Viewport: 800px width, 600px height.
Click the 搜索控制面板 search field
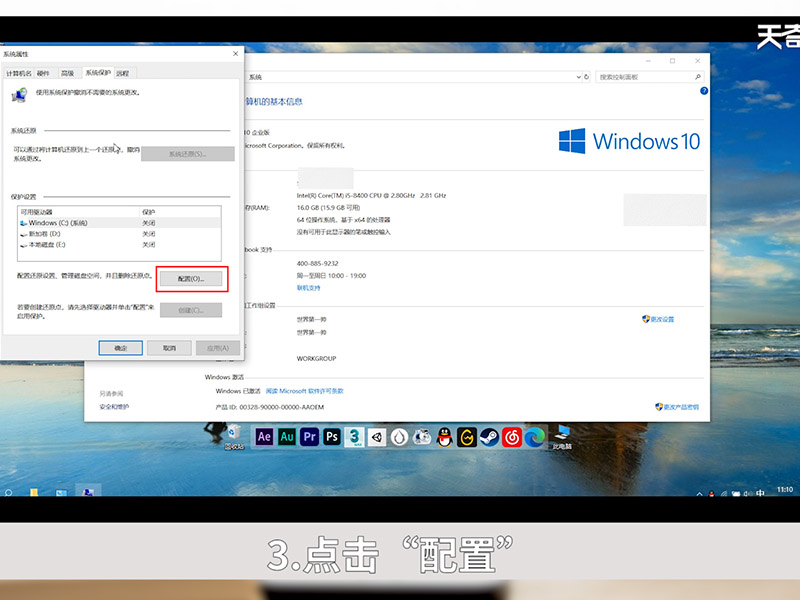(x=640, y=77)
